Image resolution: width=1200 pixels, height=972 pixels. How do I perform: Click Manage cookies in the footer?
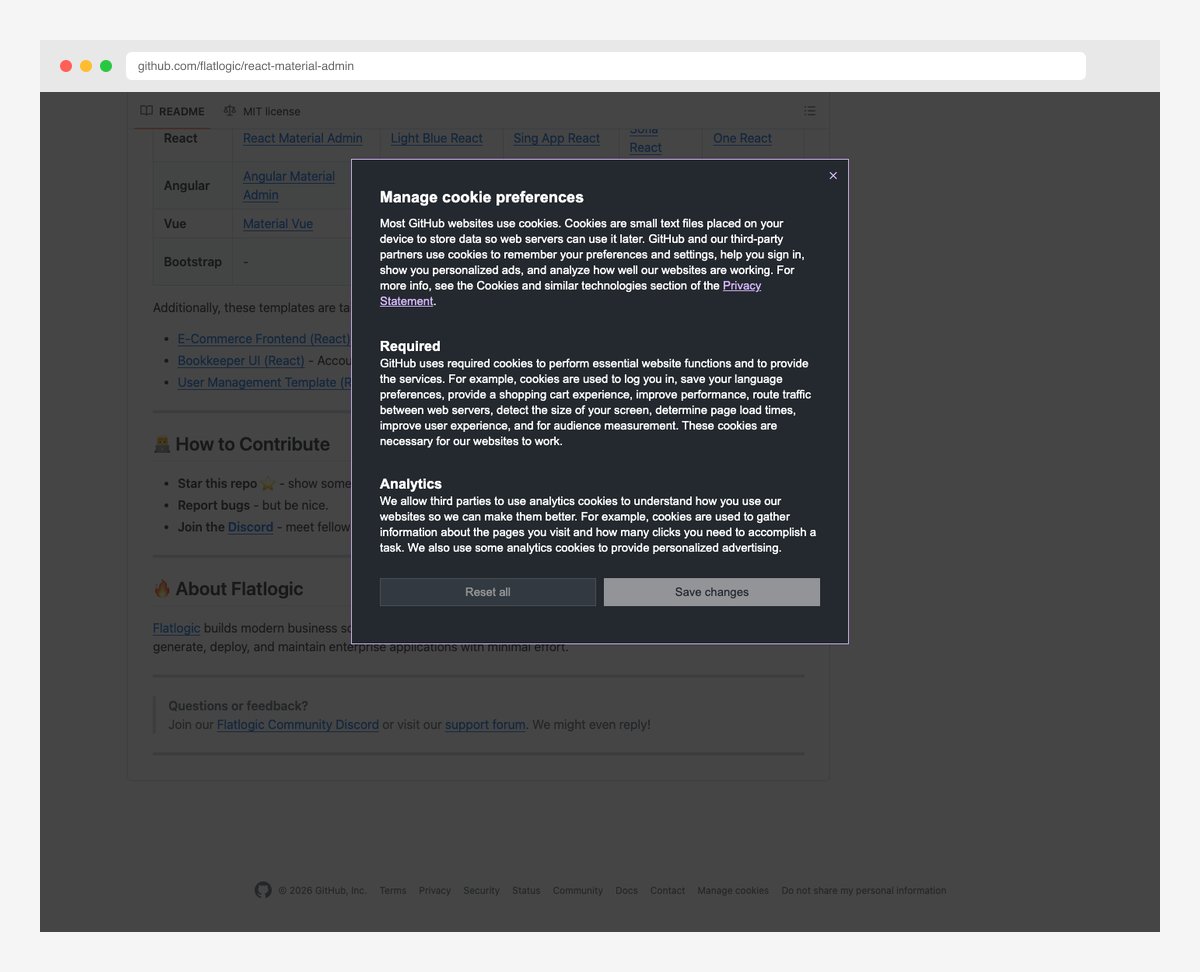coord(733,890)
